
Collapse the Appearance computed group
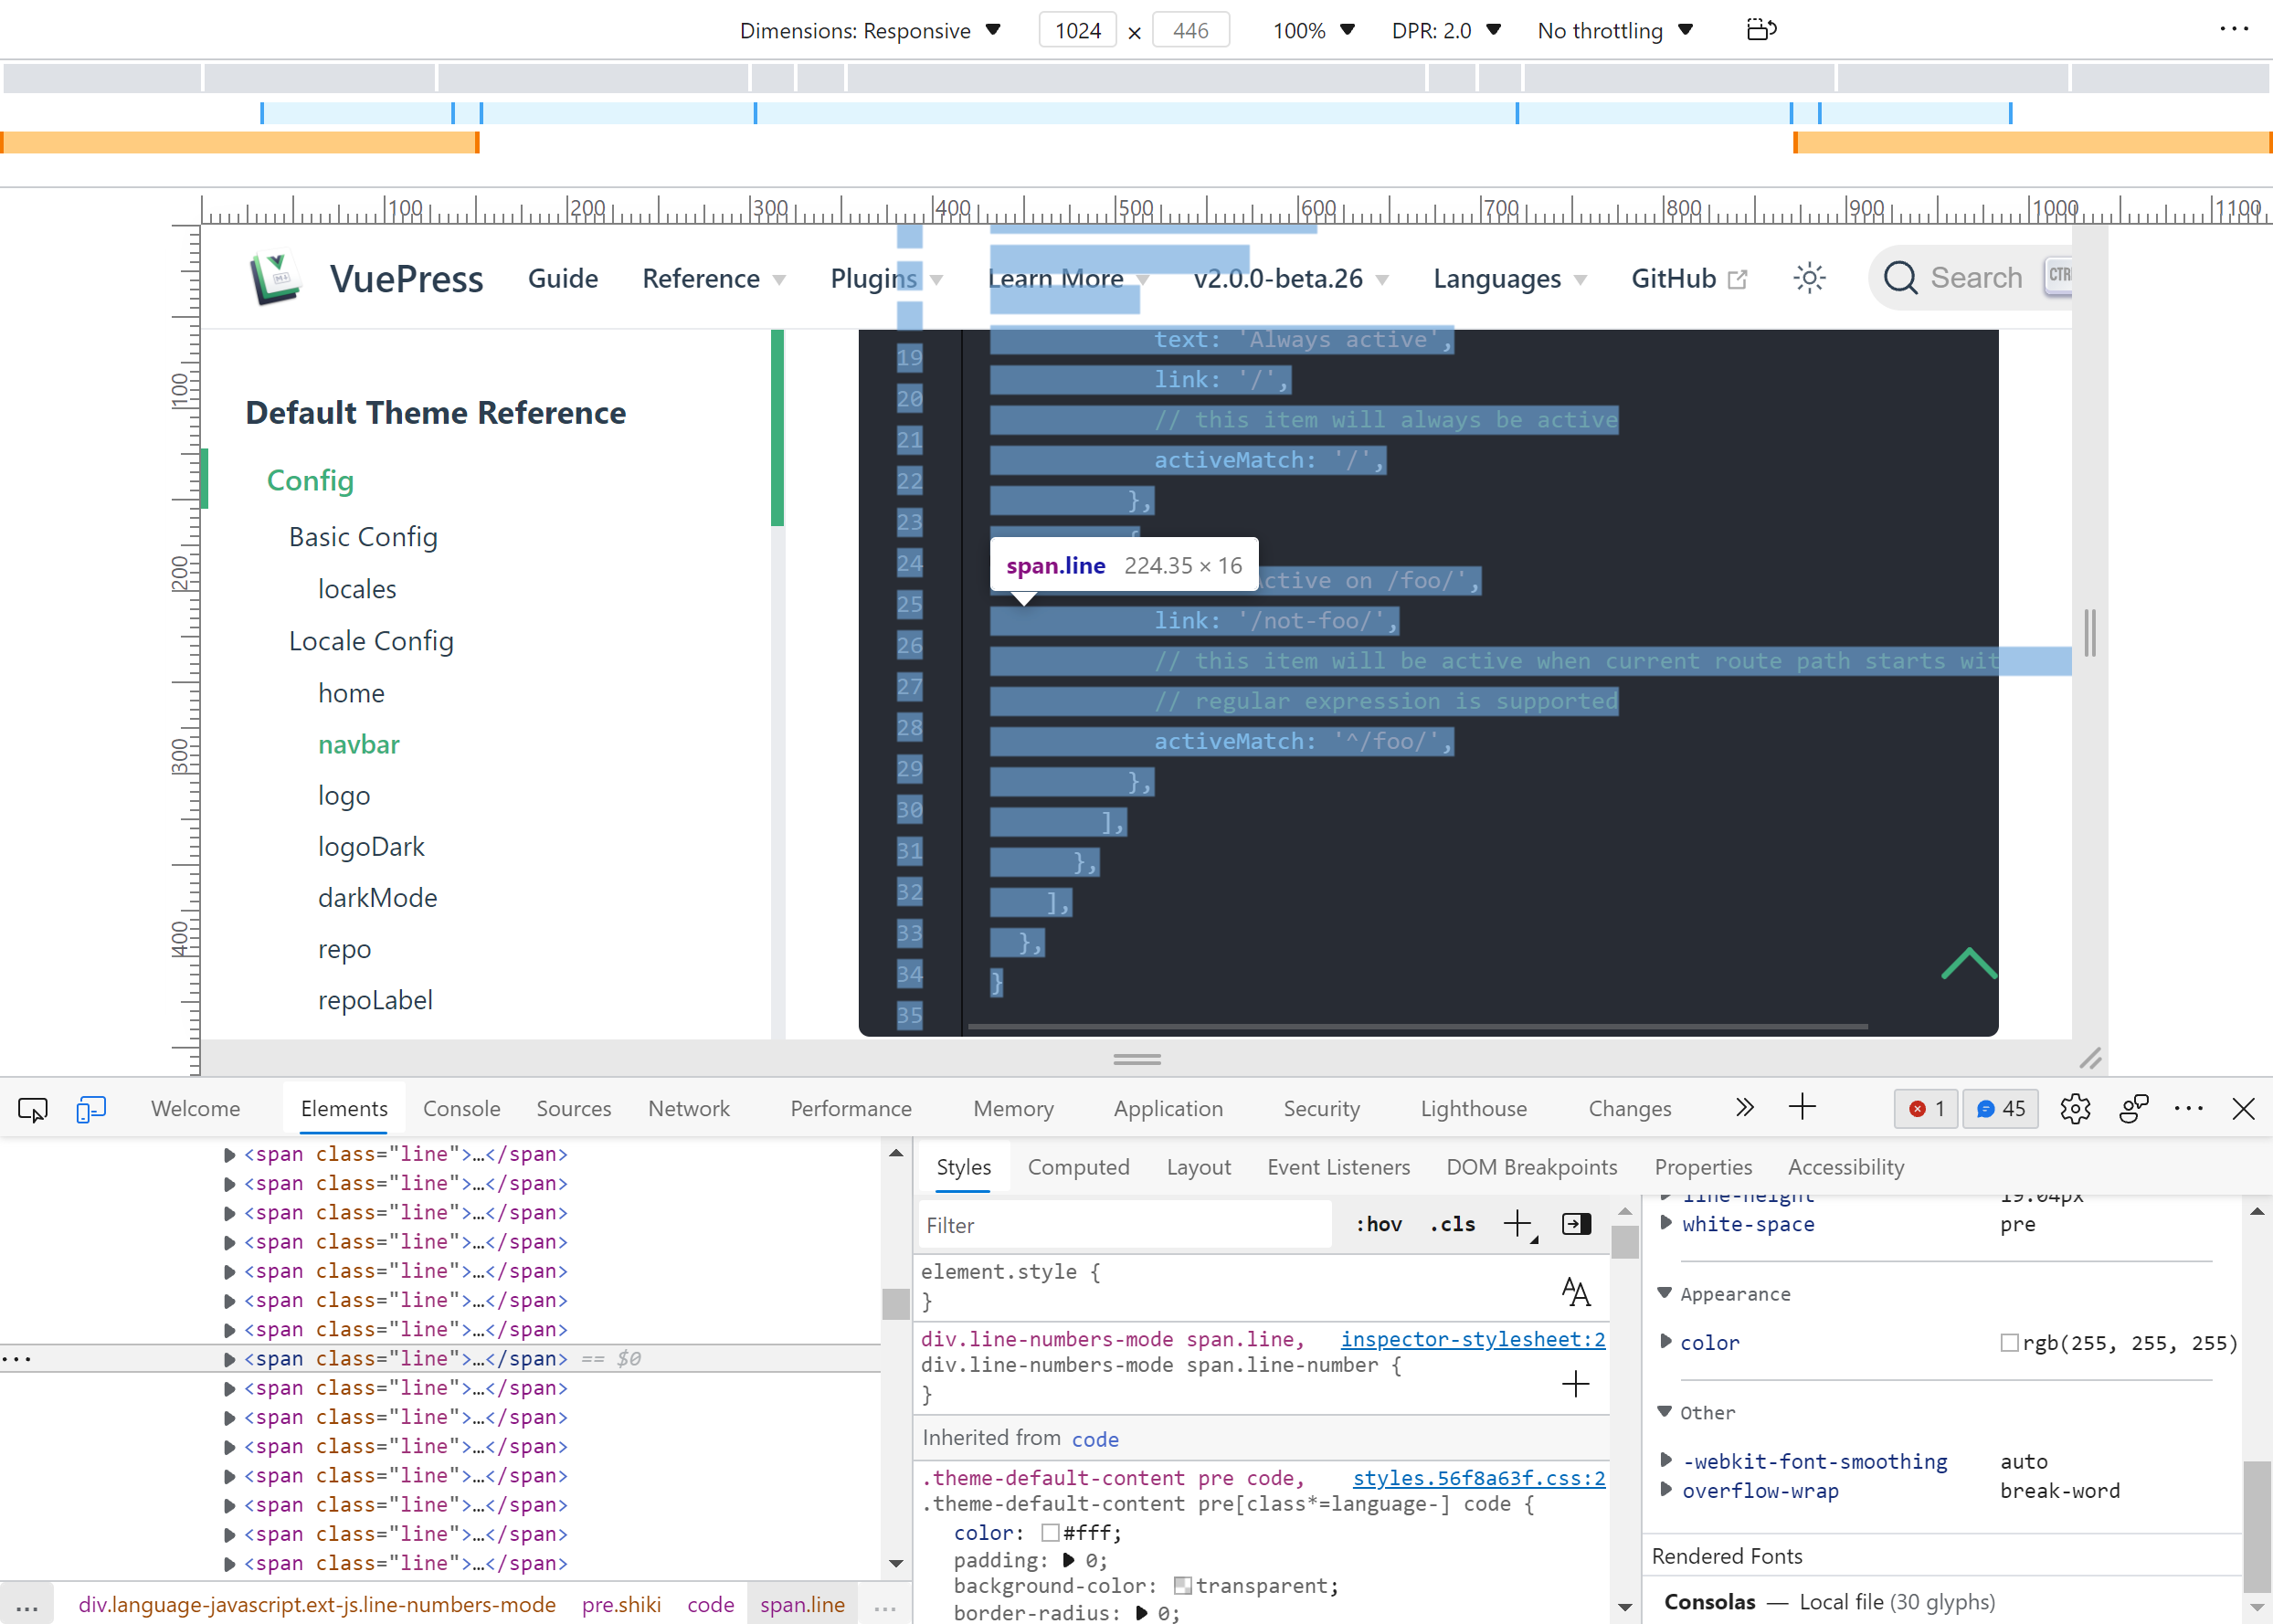(x=1665, y=1293)
